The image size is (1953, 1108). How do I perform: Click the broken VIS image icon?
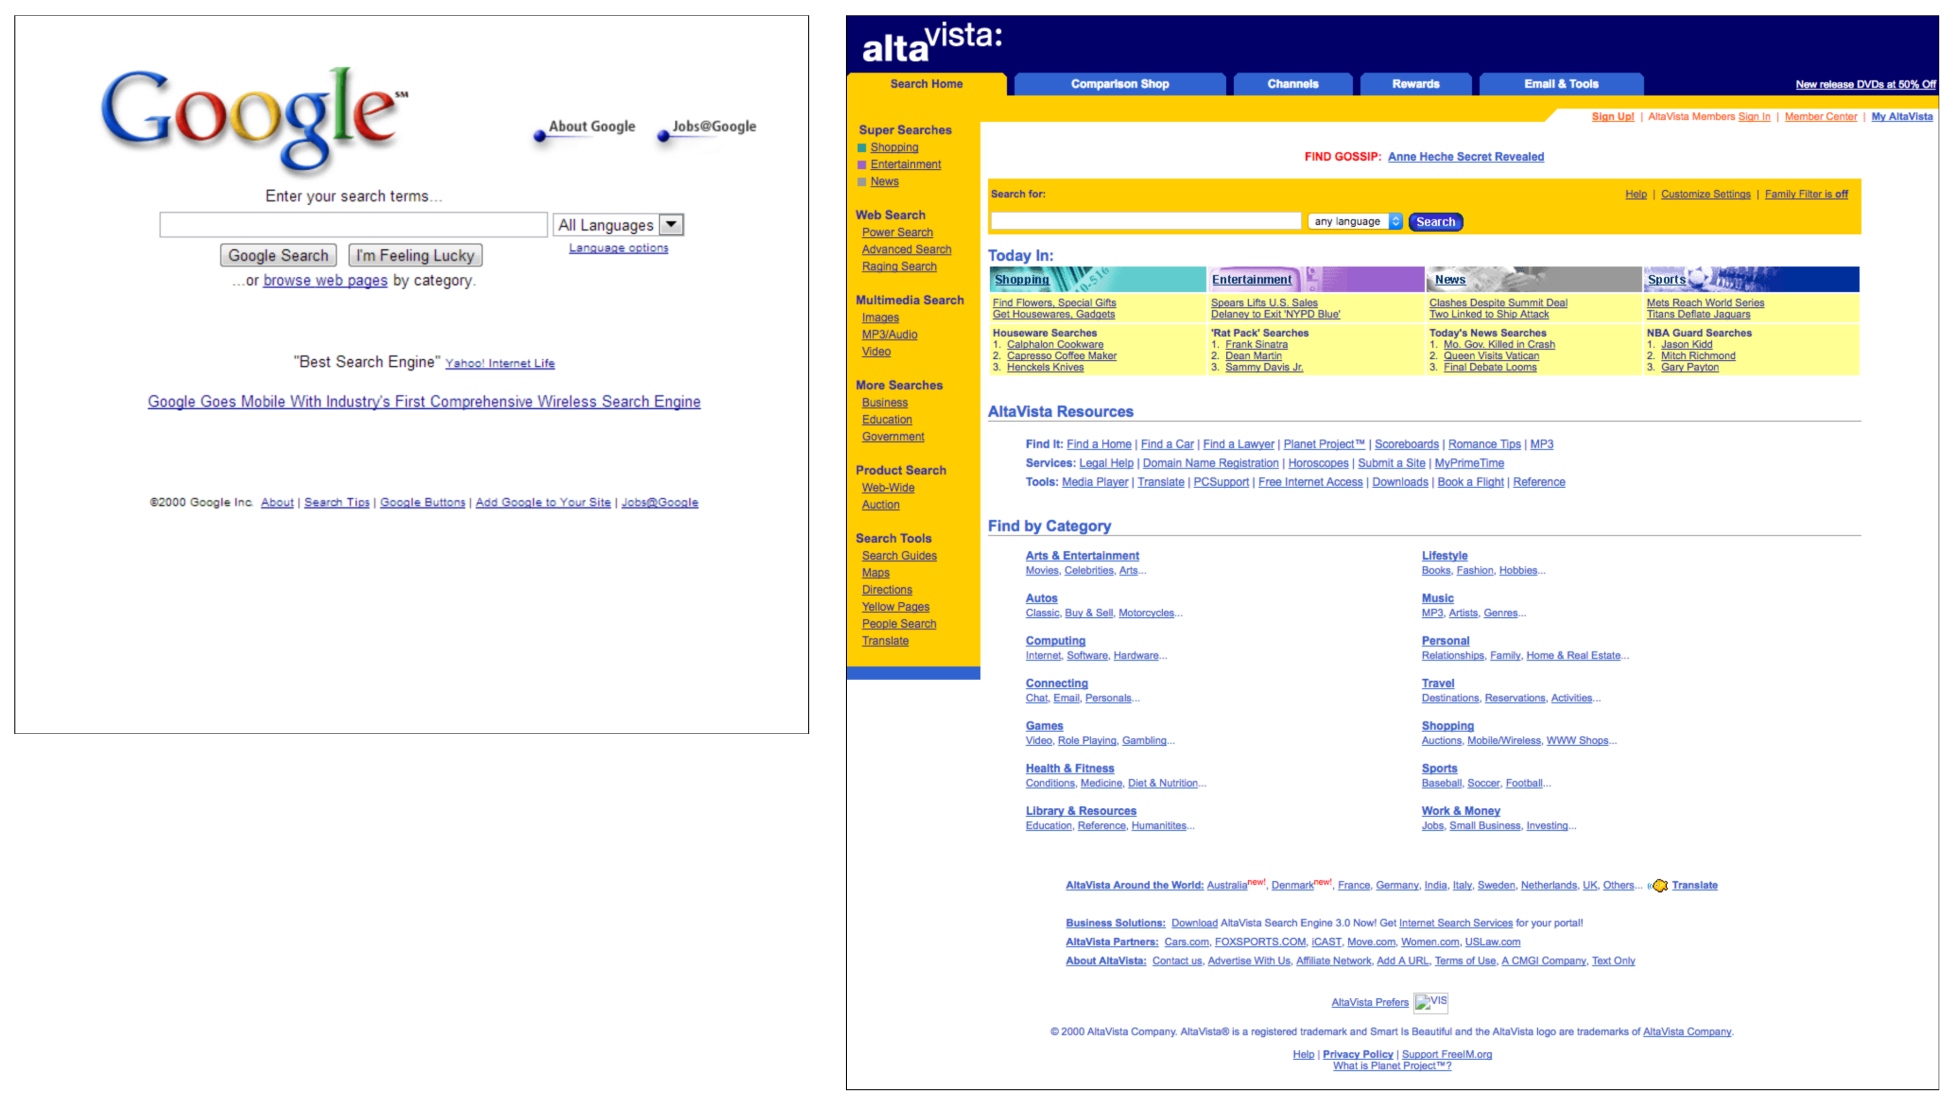(1430, 1002)
